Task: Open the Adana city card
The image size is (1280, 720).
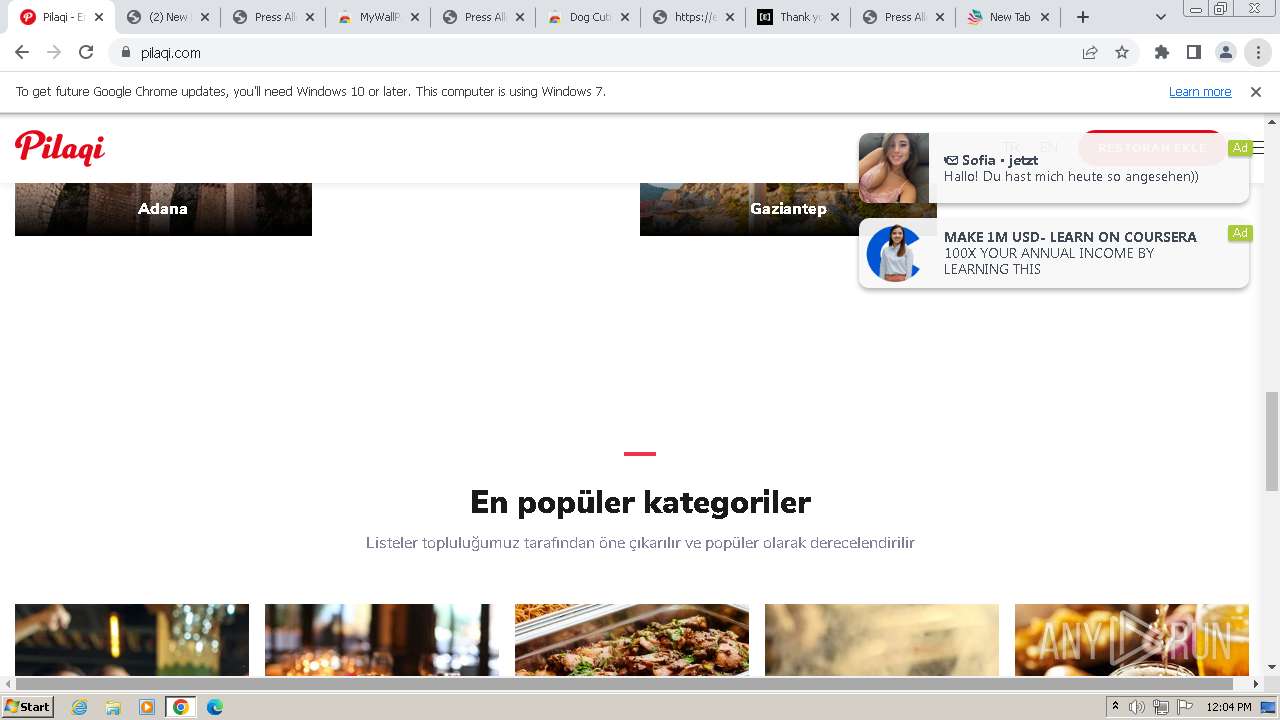Action: point(163,209)
